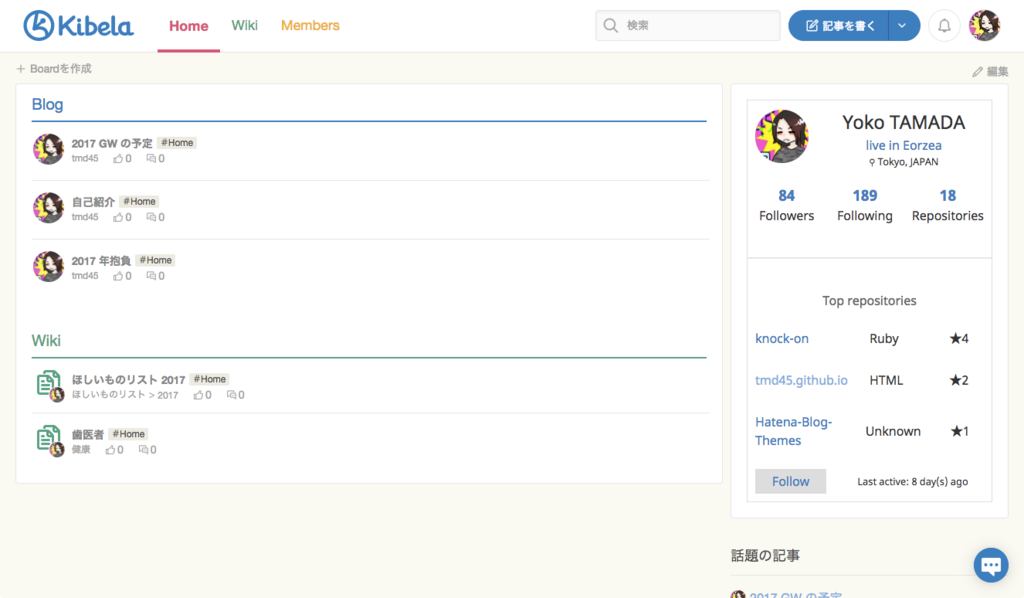Click #Home tag on 2017 年抱負

pyautogui.click(x=155, y=260)
